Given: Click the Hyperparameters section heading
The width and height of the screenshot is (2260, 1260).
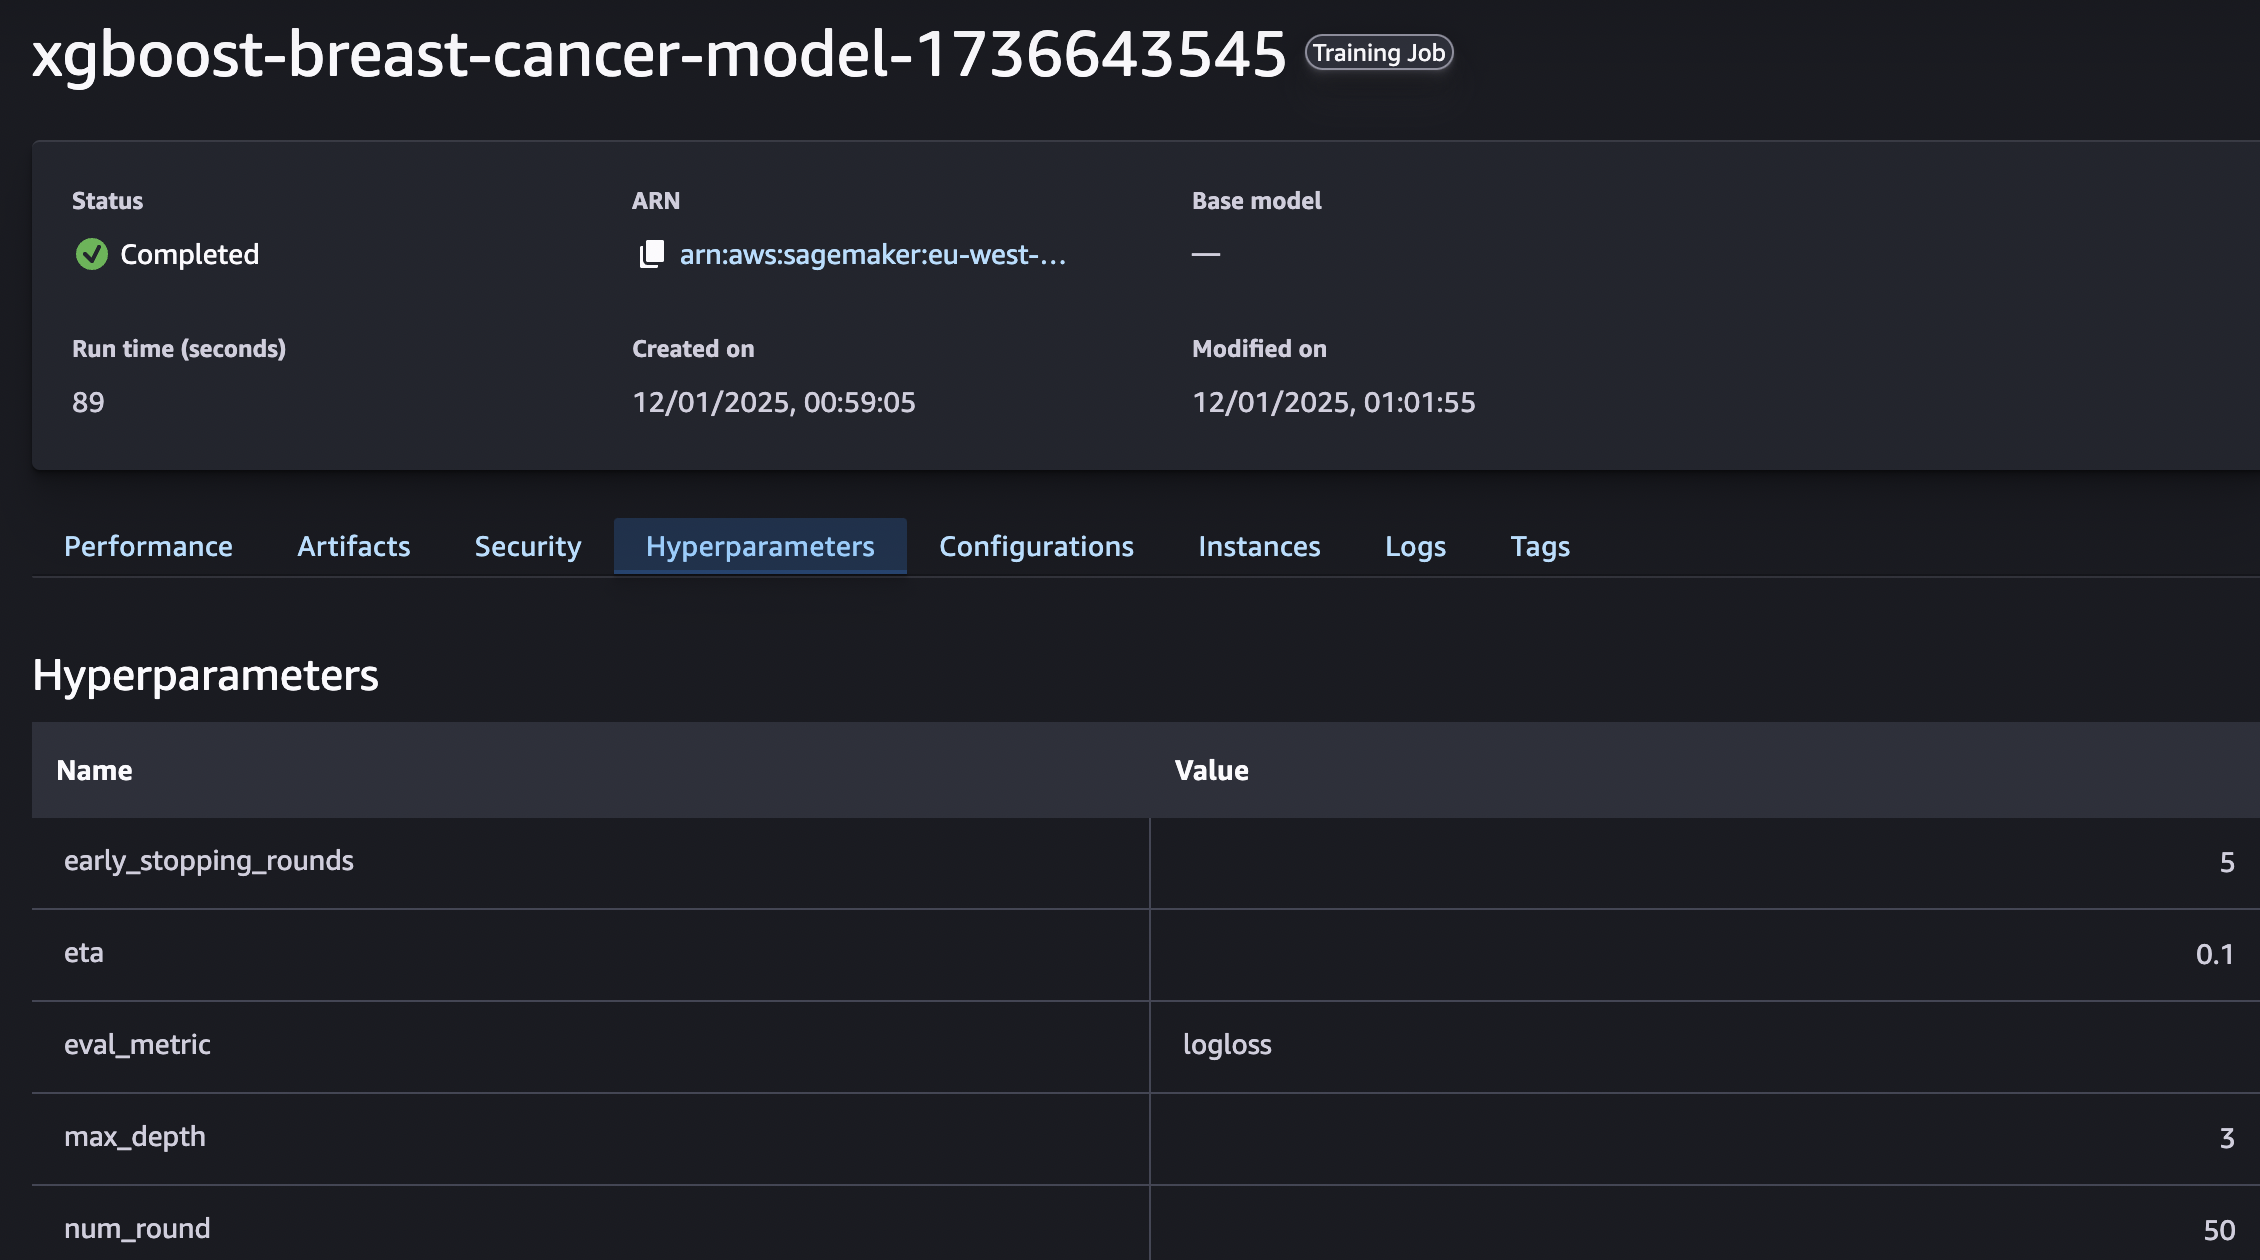Looking at the screenshot, I should [205, 675].
